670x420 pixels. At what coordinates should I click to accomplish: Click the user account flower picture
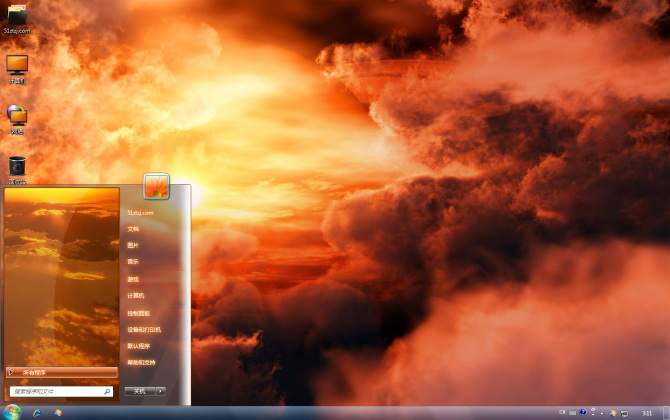[156, 186]
